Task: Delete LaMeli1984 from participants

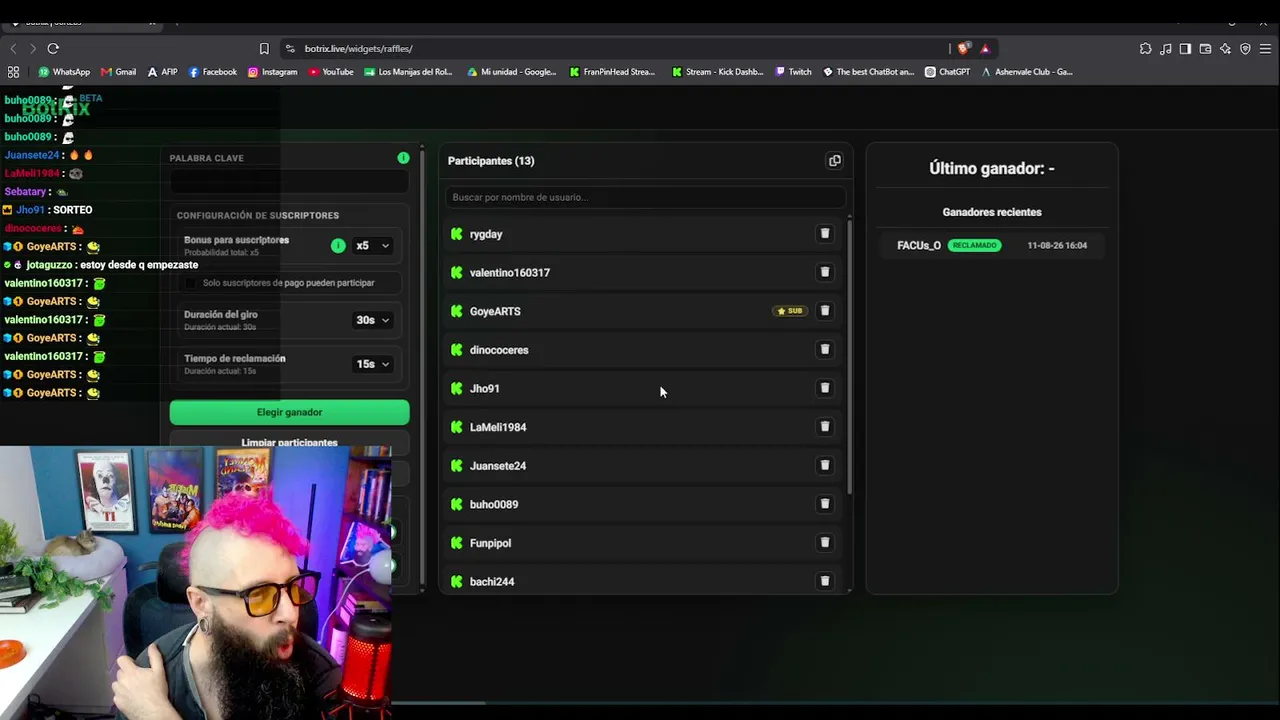Action: (x=825, y=427)
